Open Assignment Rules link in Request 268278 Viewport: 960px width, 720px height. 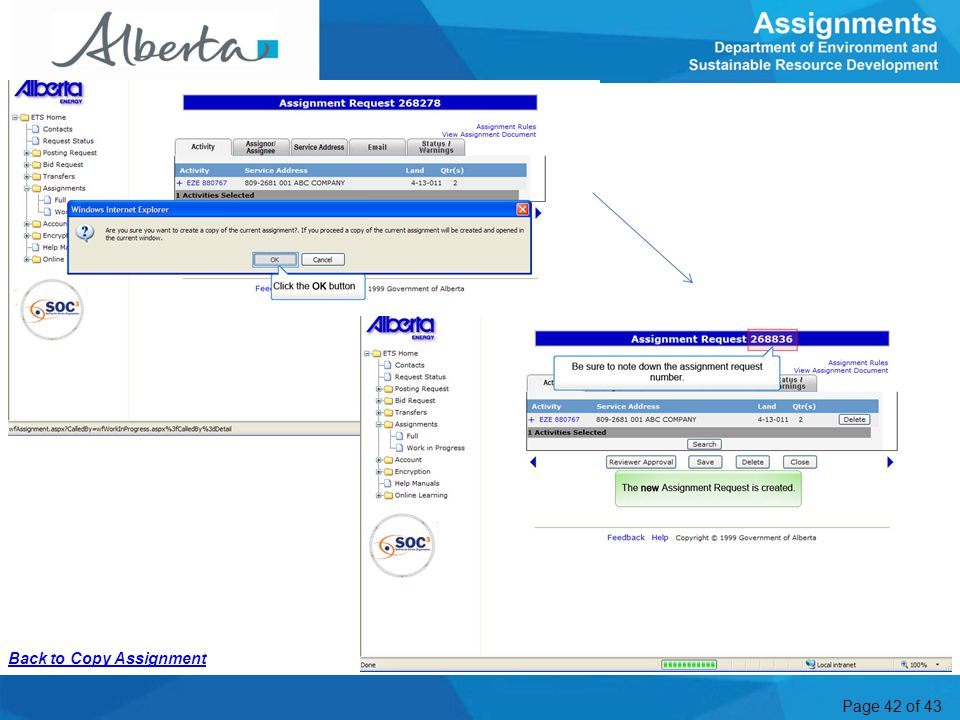(x=506, y=127)
